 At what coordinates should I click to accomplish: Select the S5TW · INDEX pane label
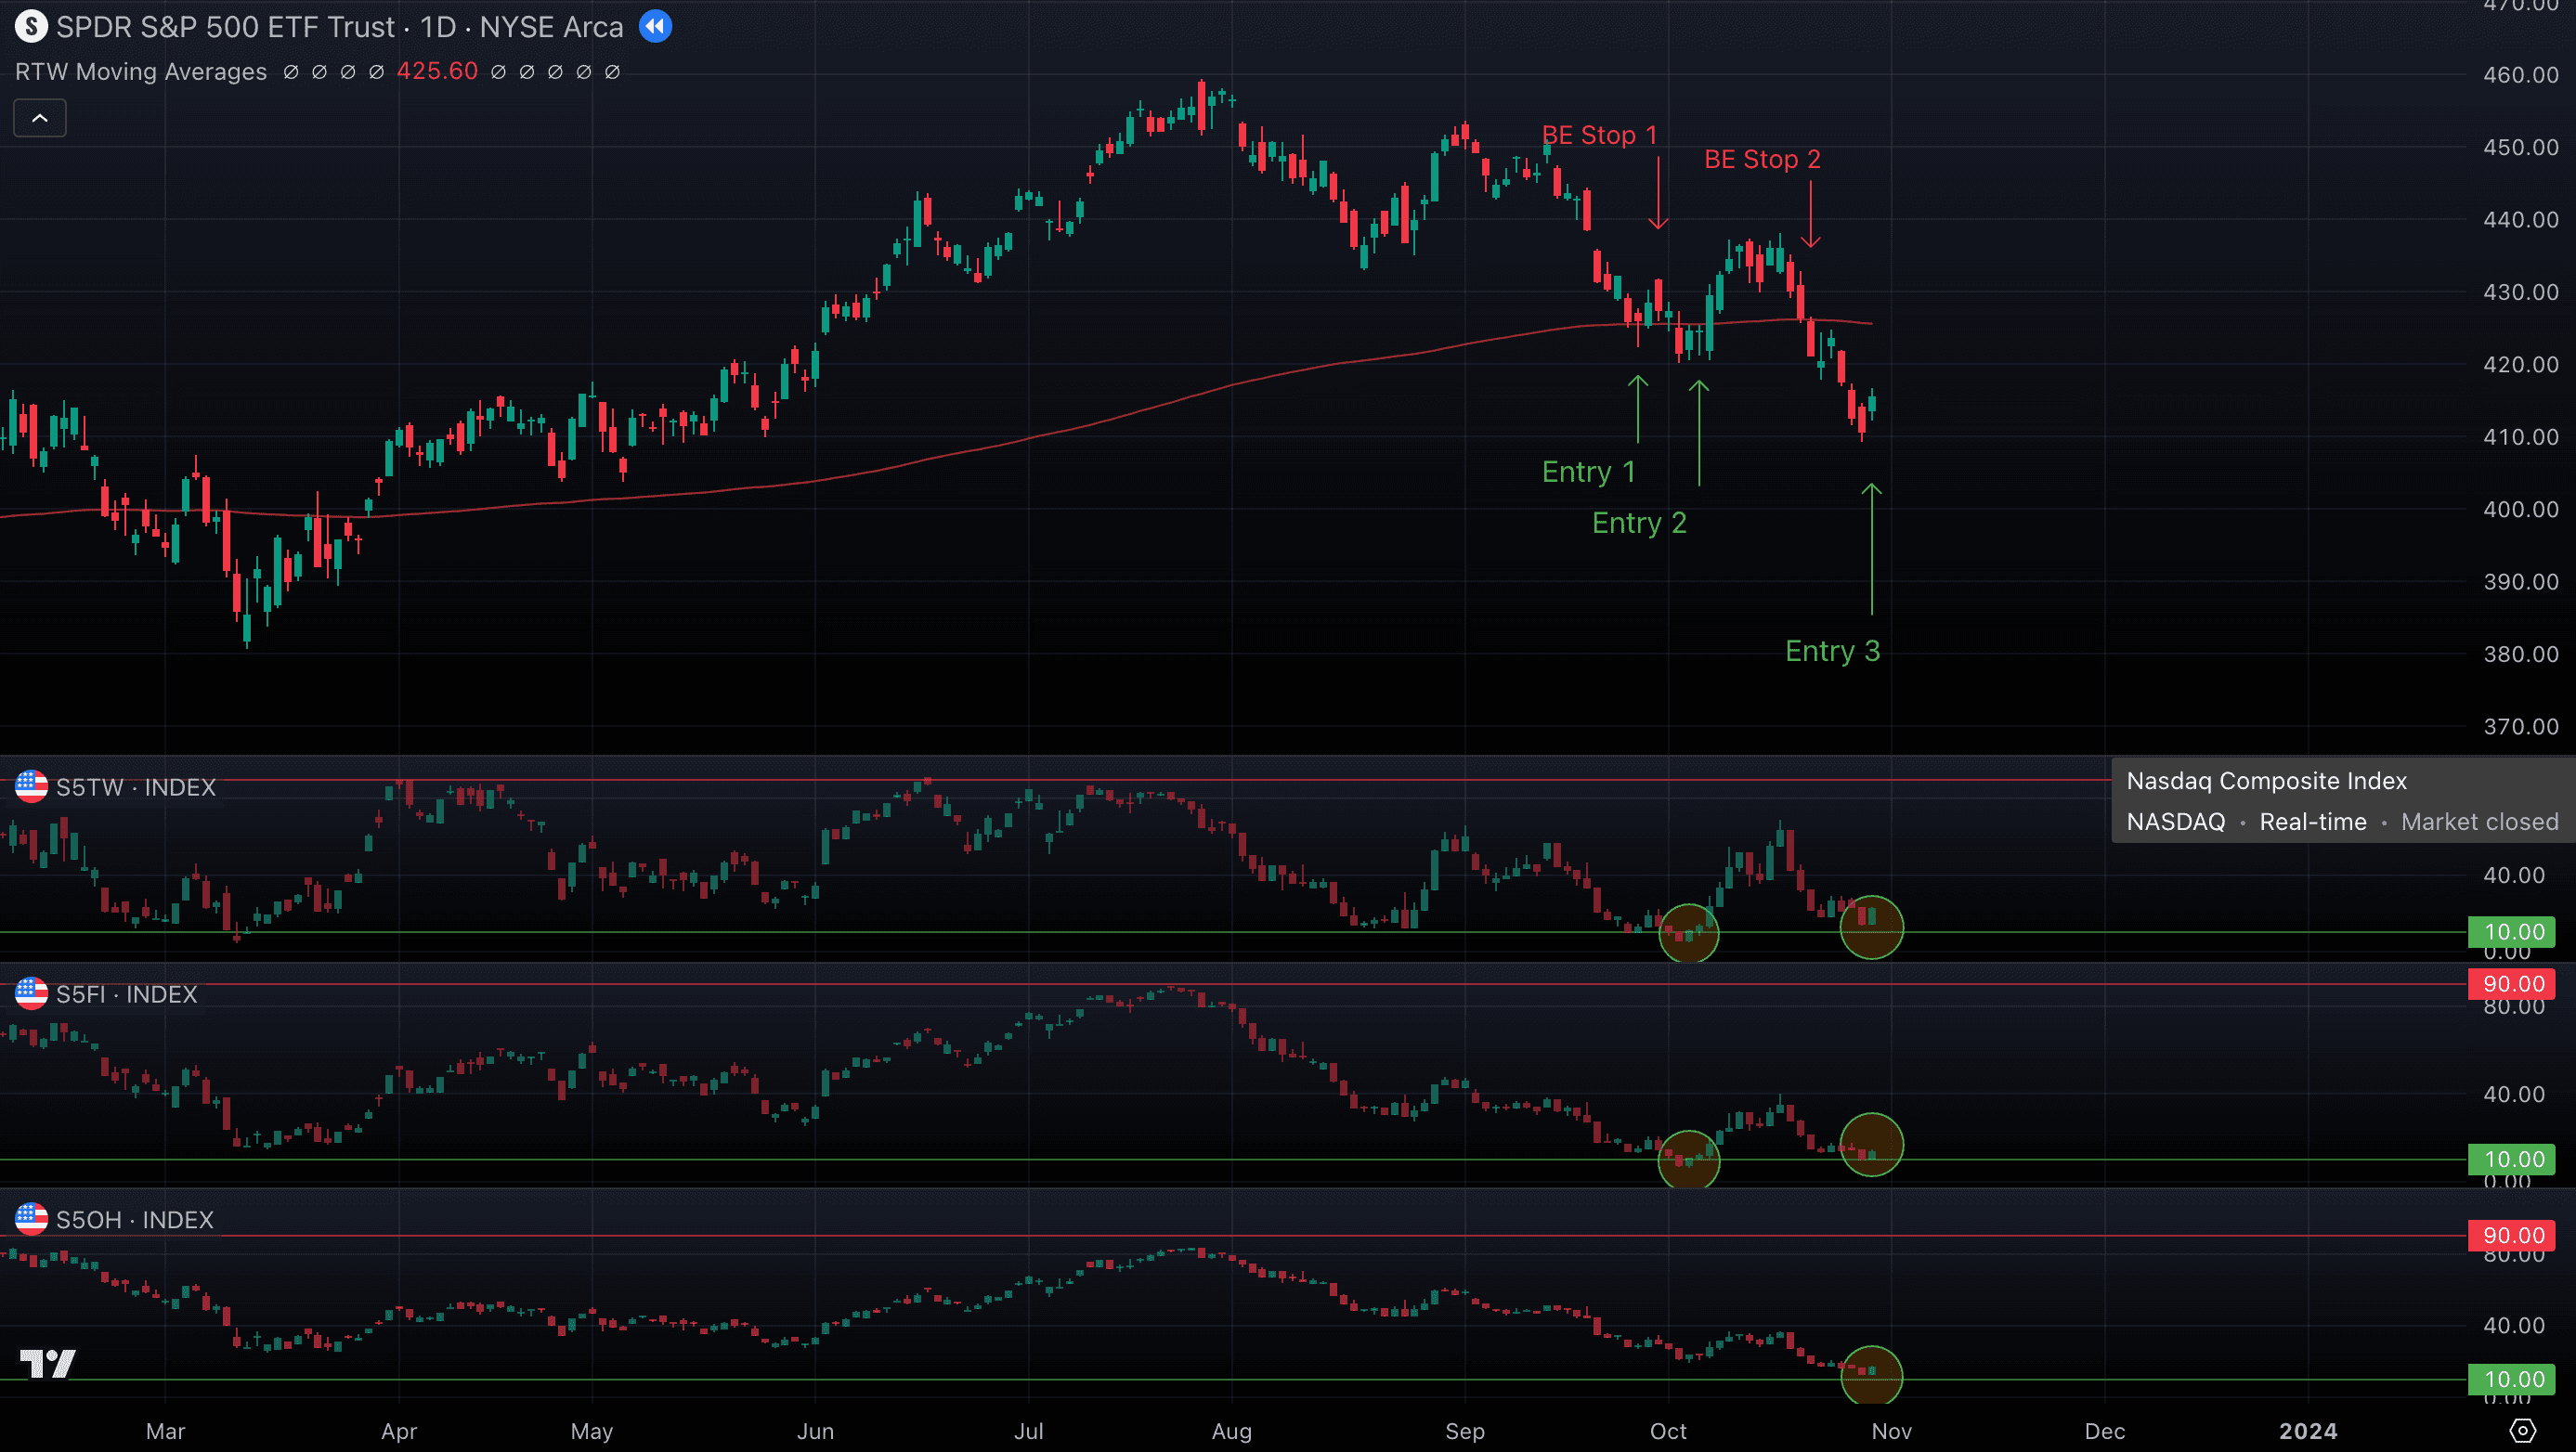click(x=136, y=787)
